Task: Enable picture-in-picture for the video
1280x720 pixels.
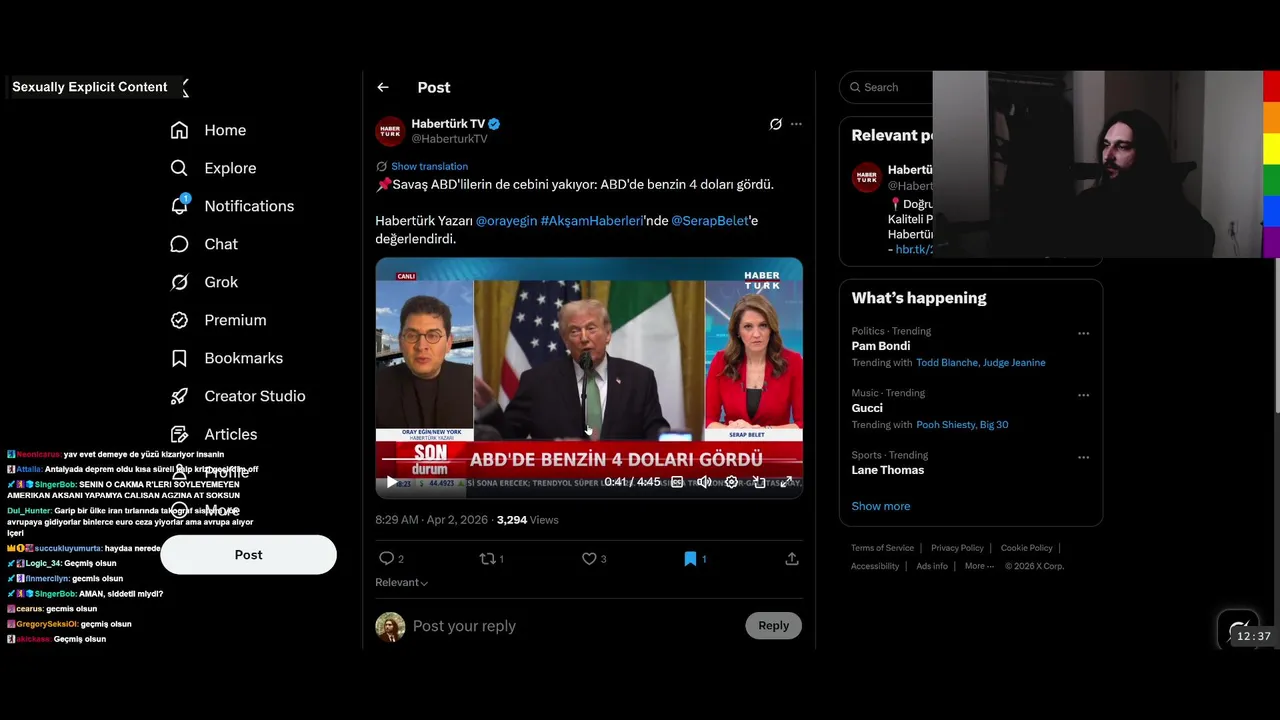Action: coord(759,482)
